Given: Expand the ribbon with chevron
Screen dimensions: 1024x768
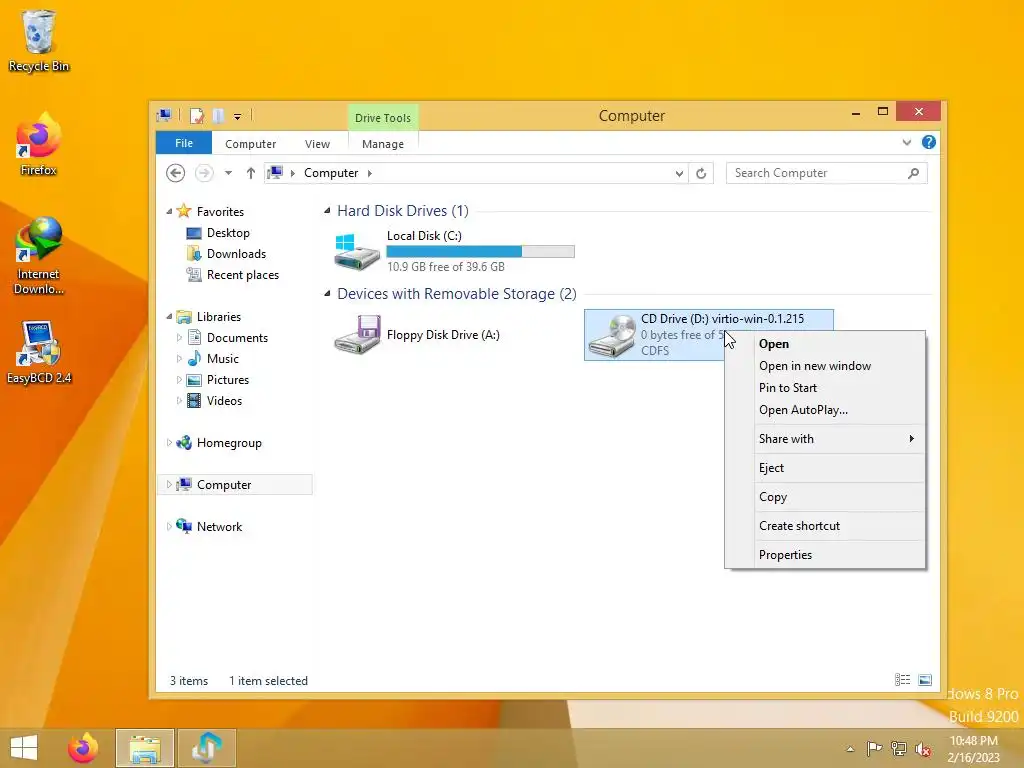Looking at the screenshot, I should (906, 142).
